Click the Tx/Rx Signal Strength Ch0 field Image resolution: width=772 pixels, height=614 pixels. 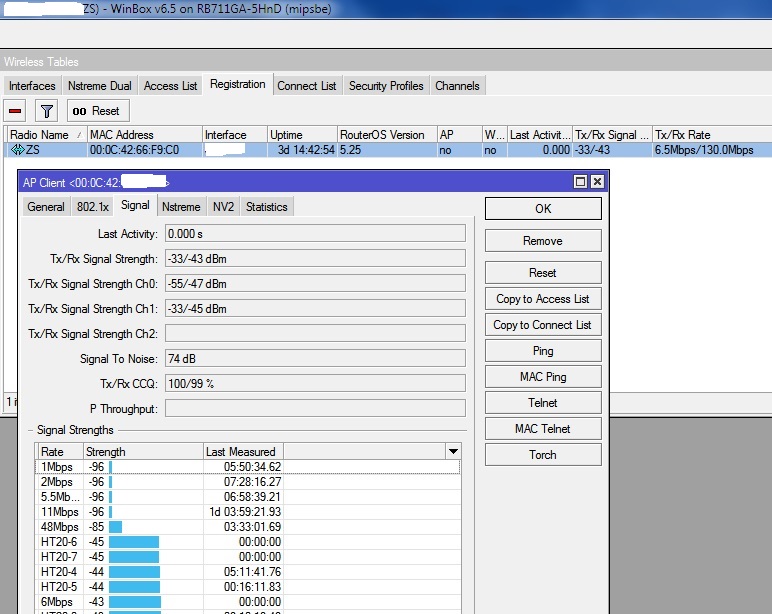click(315, 284)
